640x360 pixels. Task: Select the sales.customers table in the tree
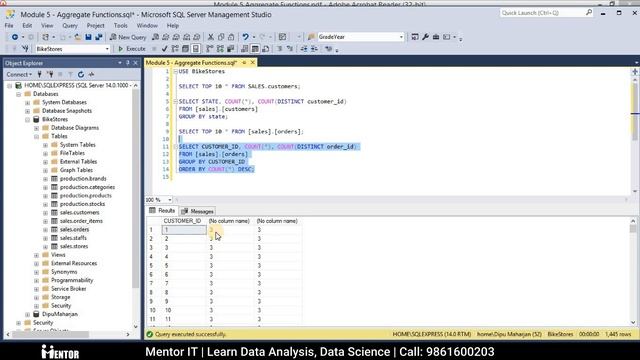[79, 213]
